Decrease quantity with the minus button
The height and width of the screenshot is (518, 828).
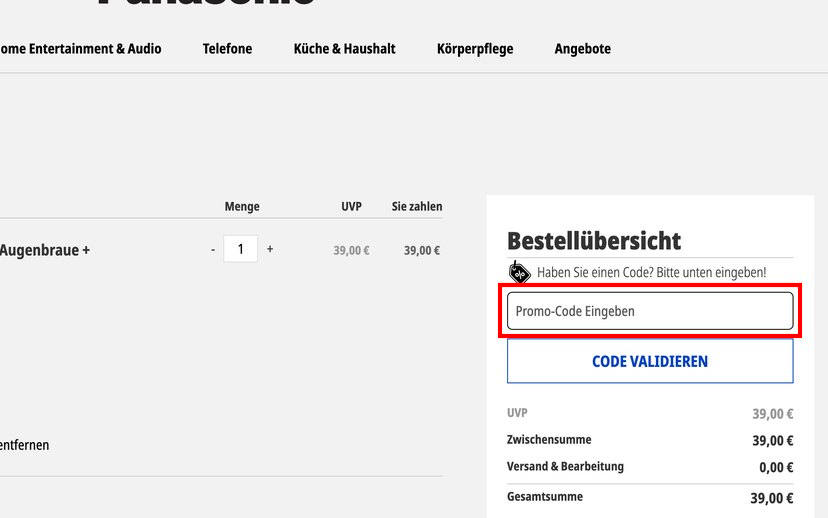tap(213, 249)
